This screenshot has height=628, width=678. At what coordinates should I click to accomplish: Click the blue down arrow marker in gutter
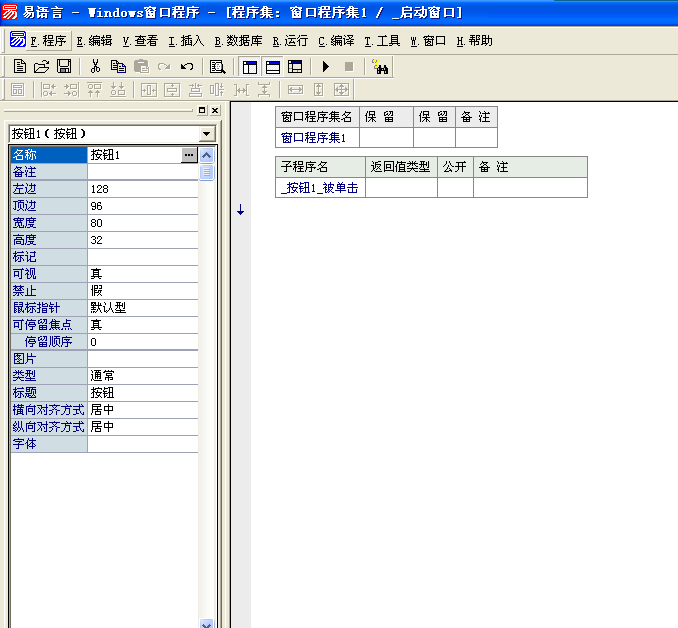[x=240, y=210]
